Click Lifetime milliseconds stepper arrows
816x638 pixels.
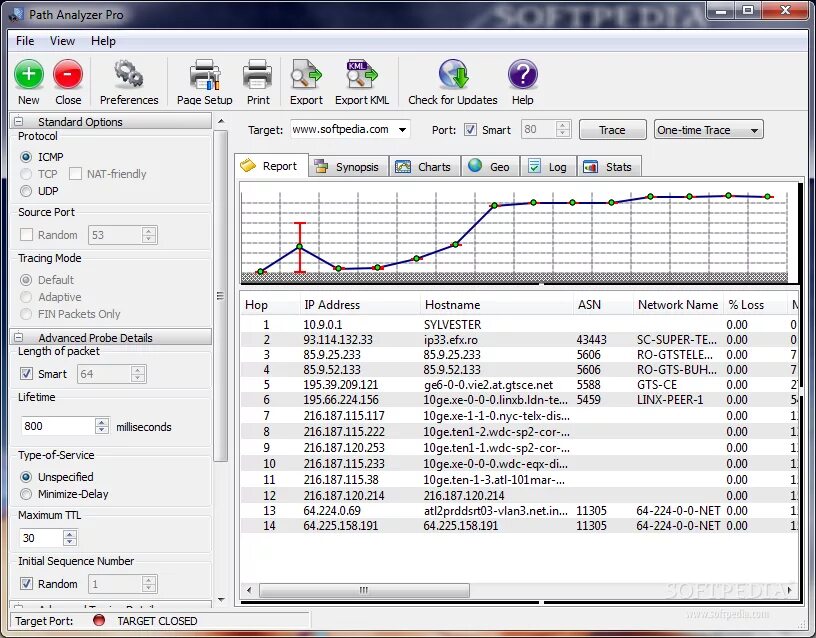[x=102, y=426]
